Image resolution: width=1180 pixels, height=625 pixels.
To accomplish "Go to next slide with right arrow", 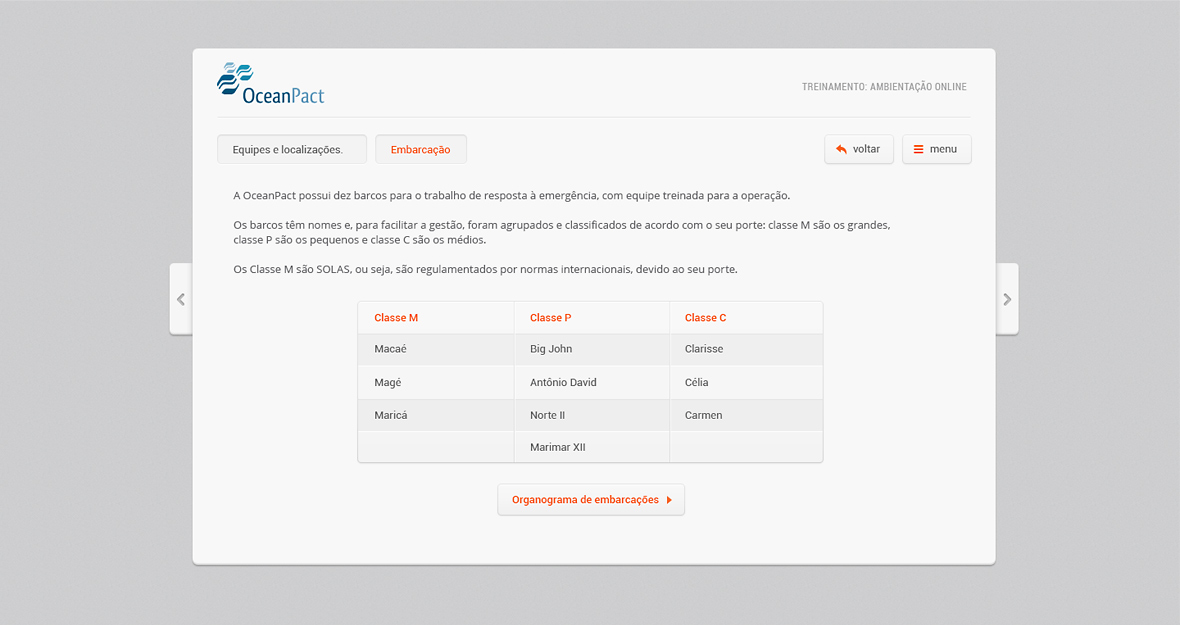I will click(x=1007, y=299).
